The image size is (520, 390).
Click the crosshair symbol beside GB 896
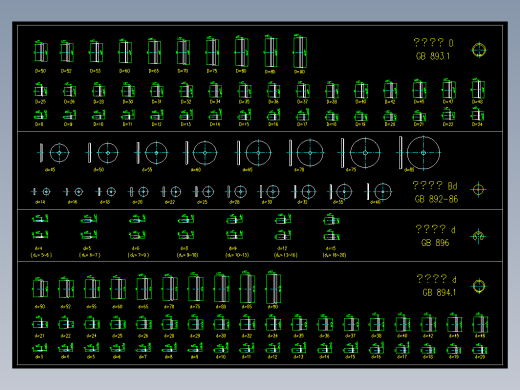coord(478,236)
